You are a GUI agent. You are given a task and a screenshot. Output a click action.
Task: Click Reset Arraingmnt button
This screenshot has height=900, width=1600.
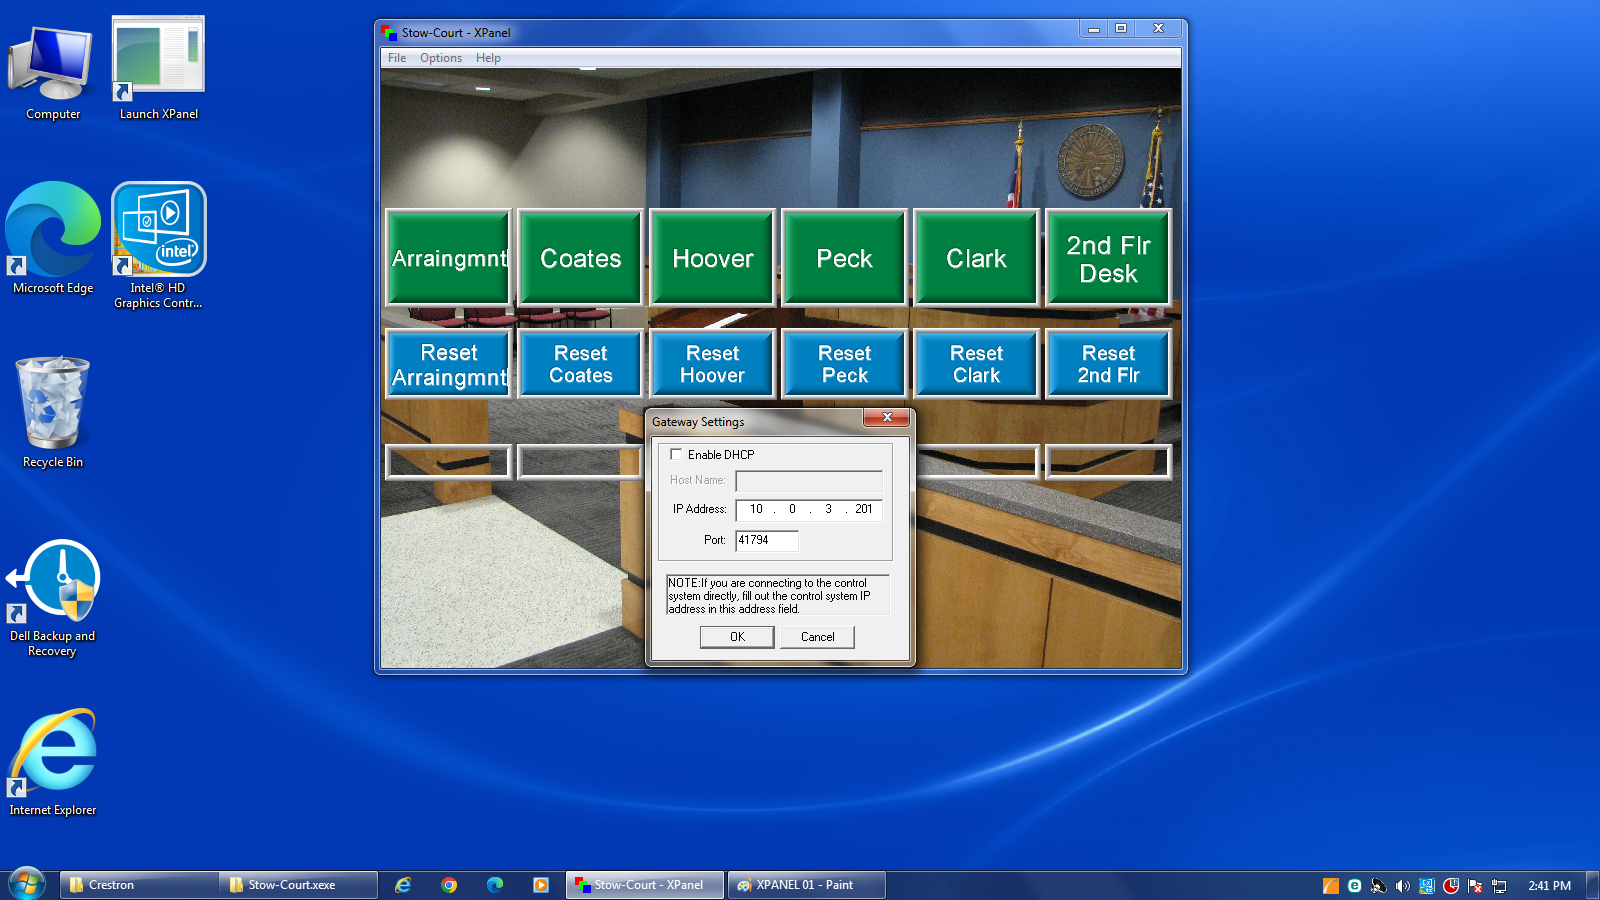pyautogui.click(x=449, y=365)
